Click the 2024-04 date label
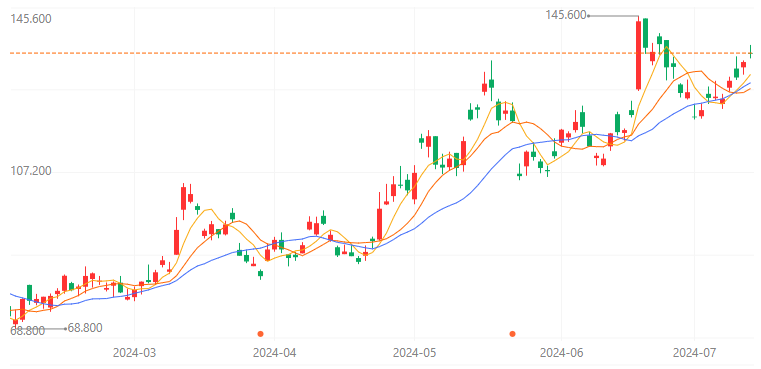The width and height of the screenshot is (761, 369). pyautogui.click(x=274, y=353)
